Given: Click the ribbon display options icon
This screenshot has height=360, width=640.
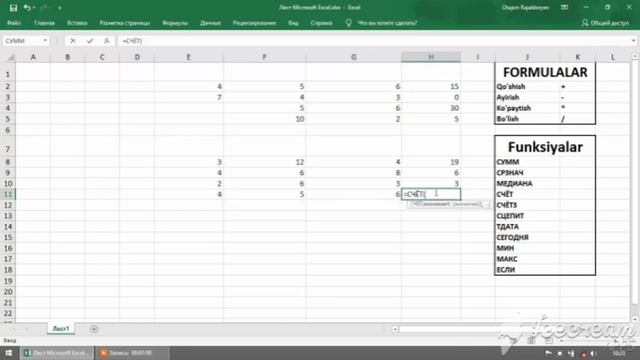Looking at the screenshot, I should 564,7.
